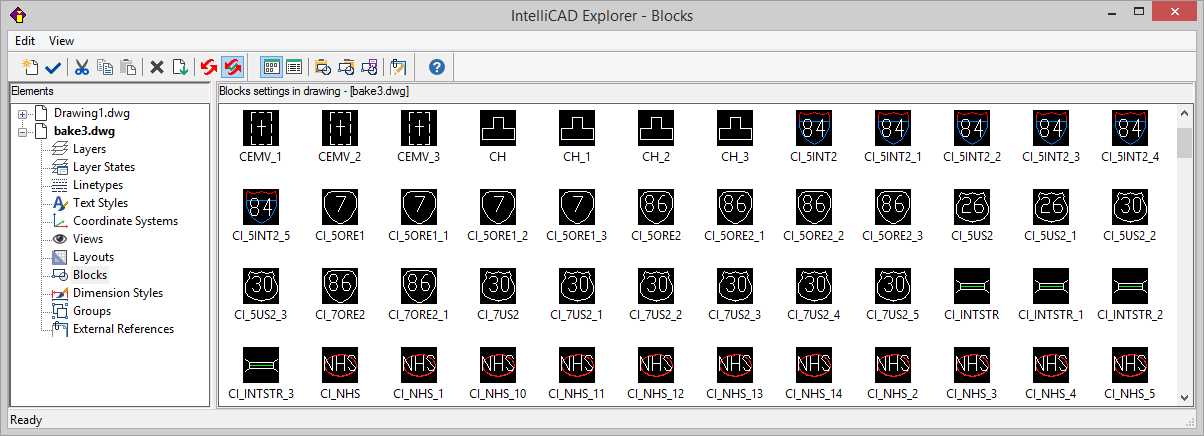Select Dimension Styles in the Elements tree

117,293
